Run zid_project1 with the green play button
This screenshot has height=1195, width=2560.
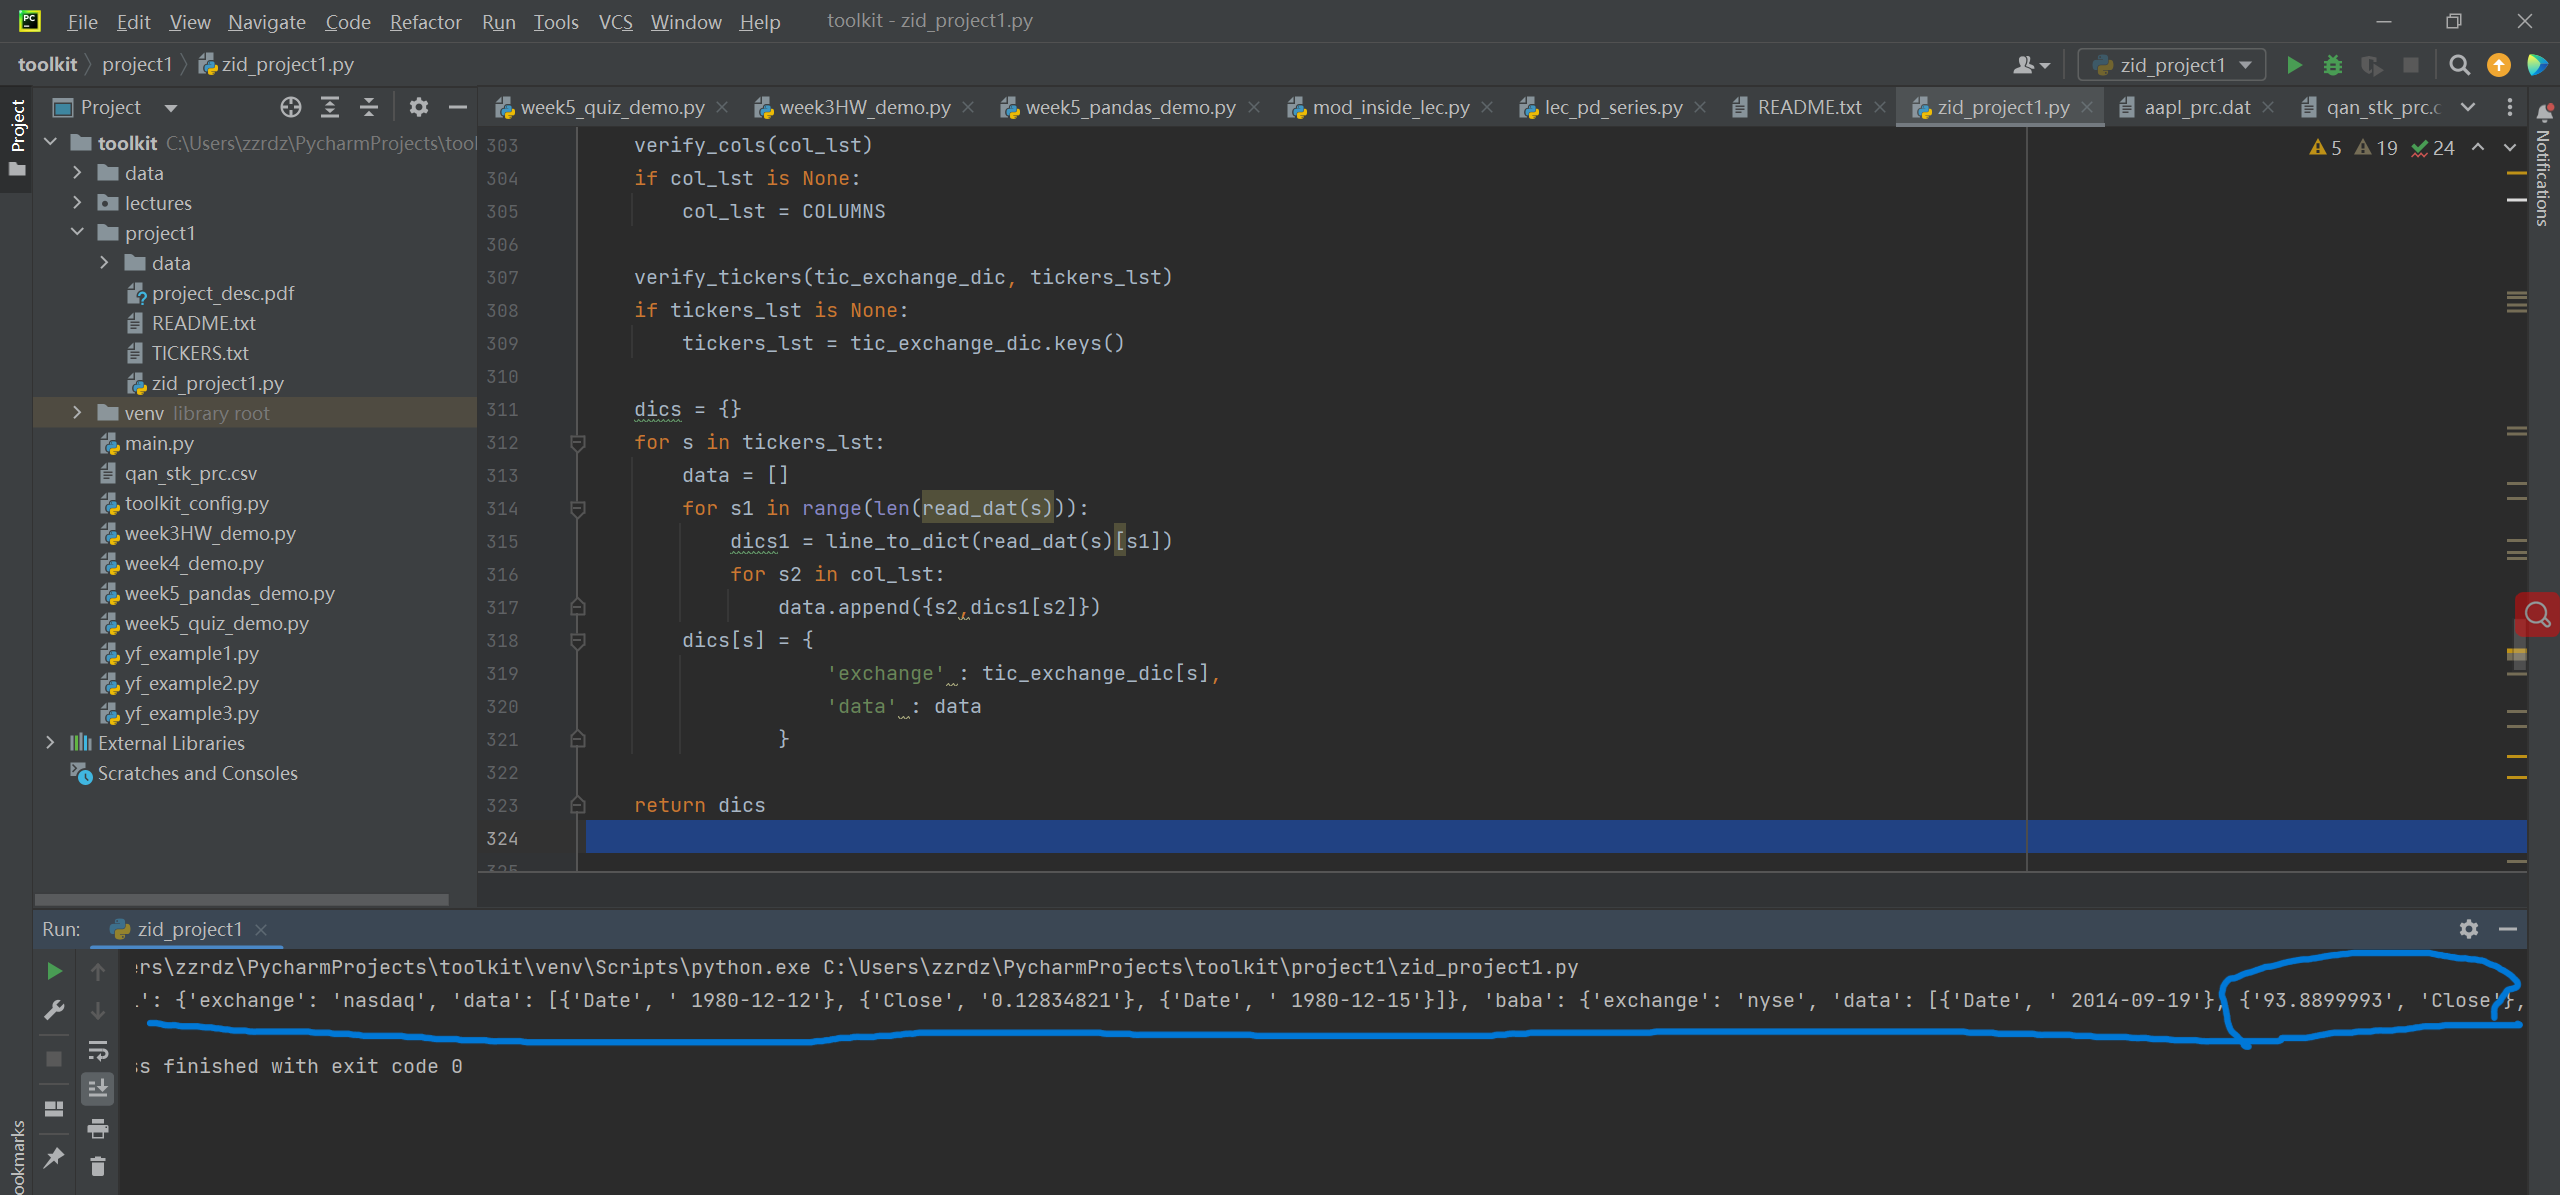click(2294, 65)
